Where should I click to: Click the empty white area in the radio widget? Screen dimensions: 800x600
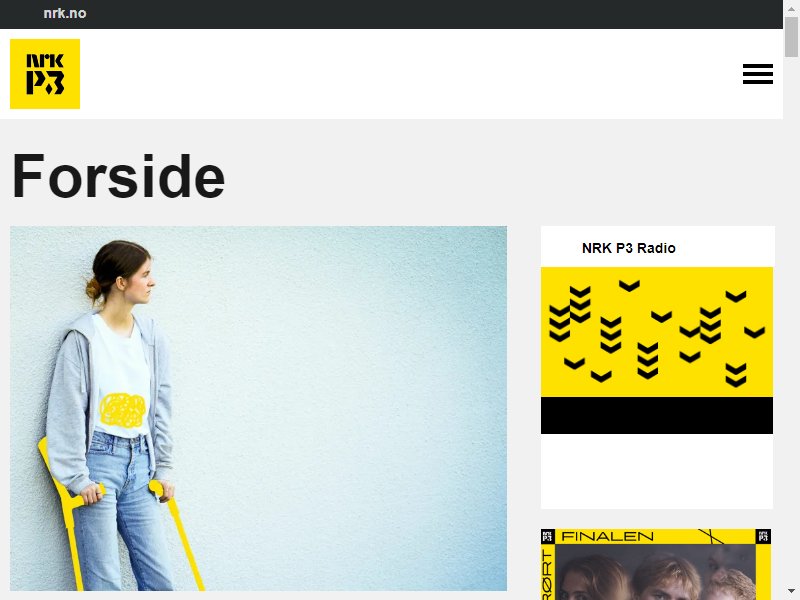[x=657, y=471]
